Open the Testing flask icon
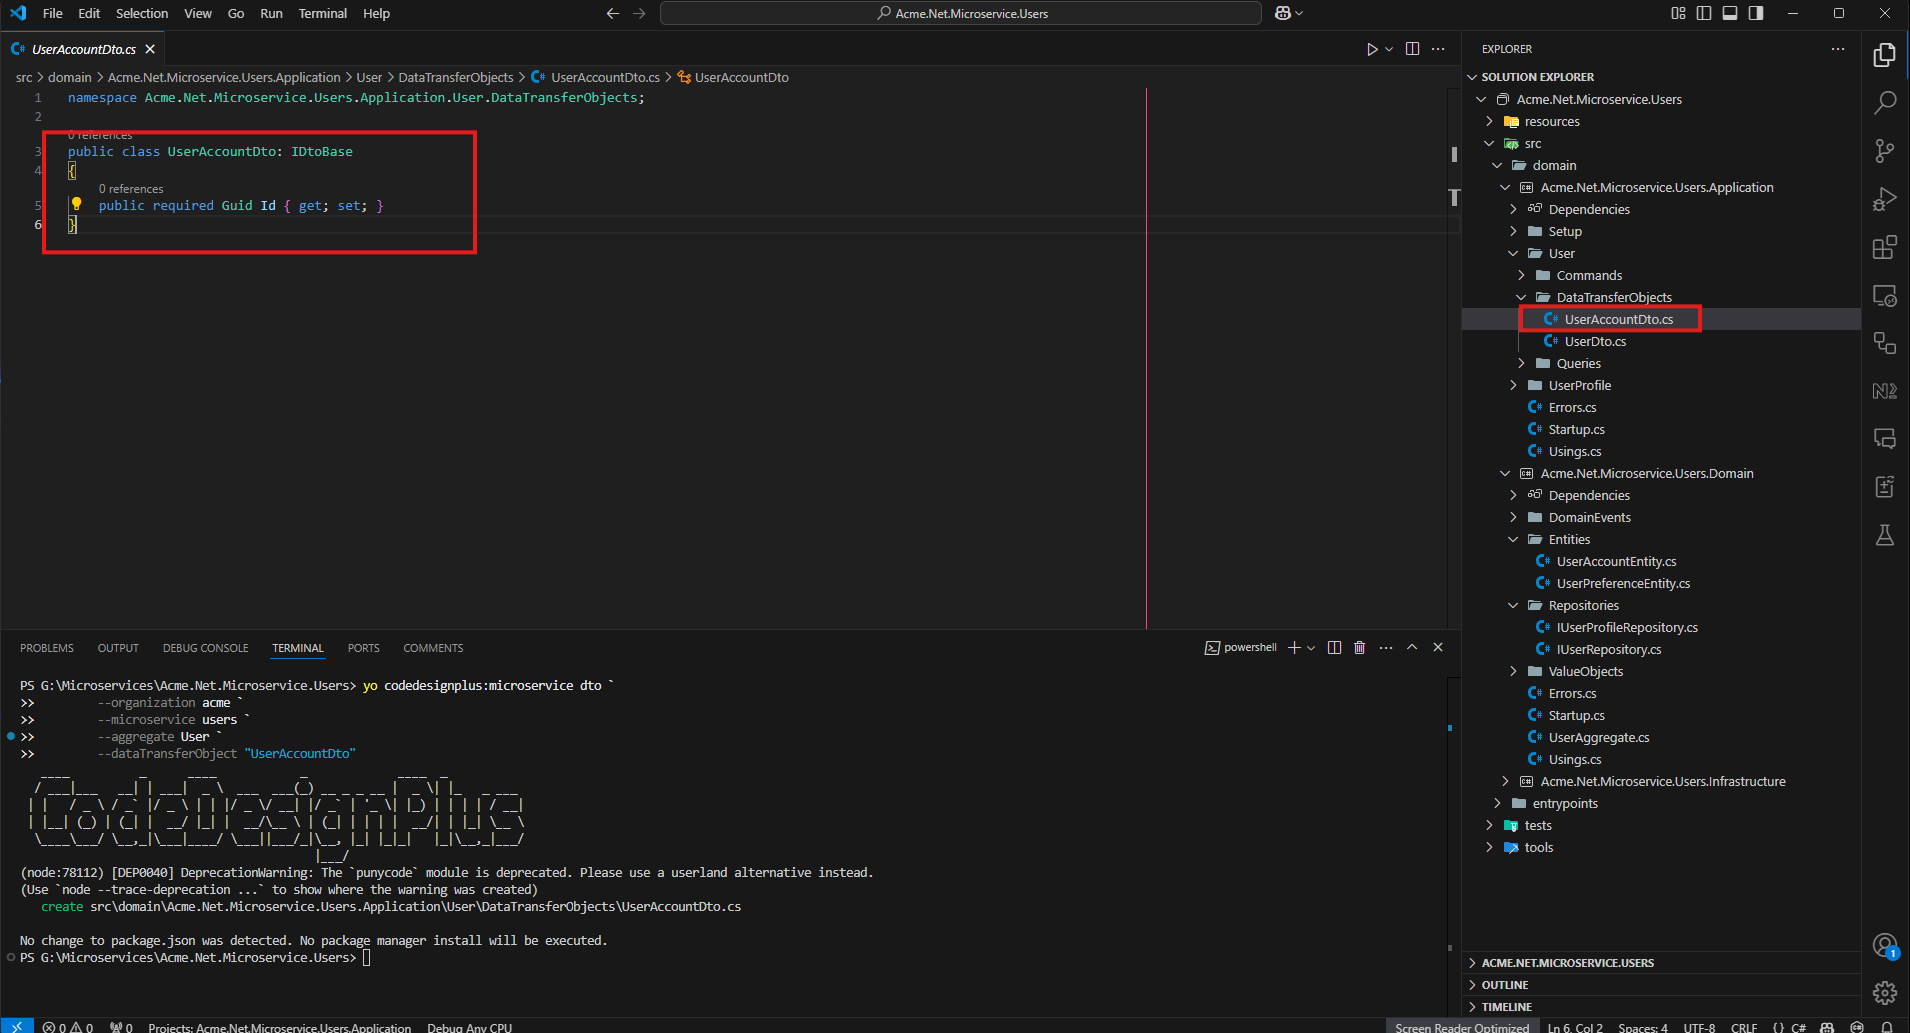The height and width of the screenshot is (1033, 1910). pyautogui.click(x=1885, y=535)
